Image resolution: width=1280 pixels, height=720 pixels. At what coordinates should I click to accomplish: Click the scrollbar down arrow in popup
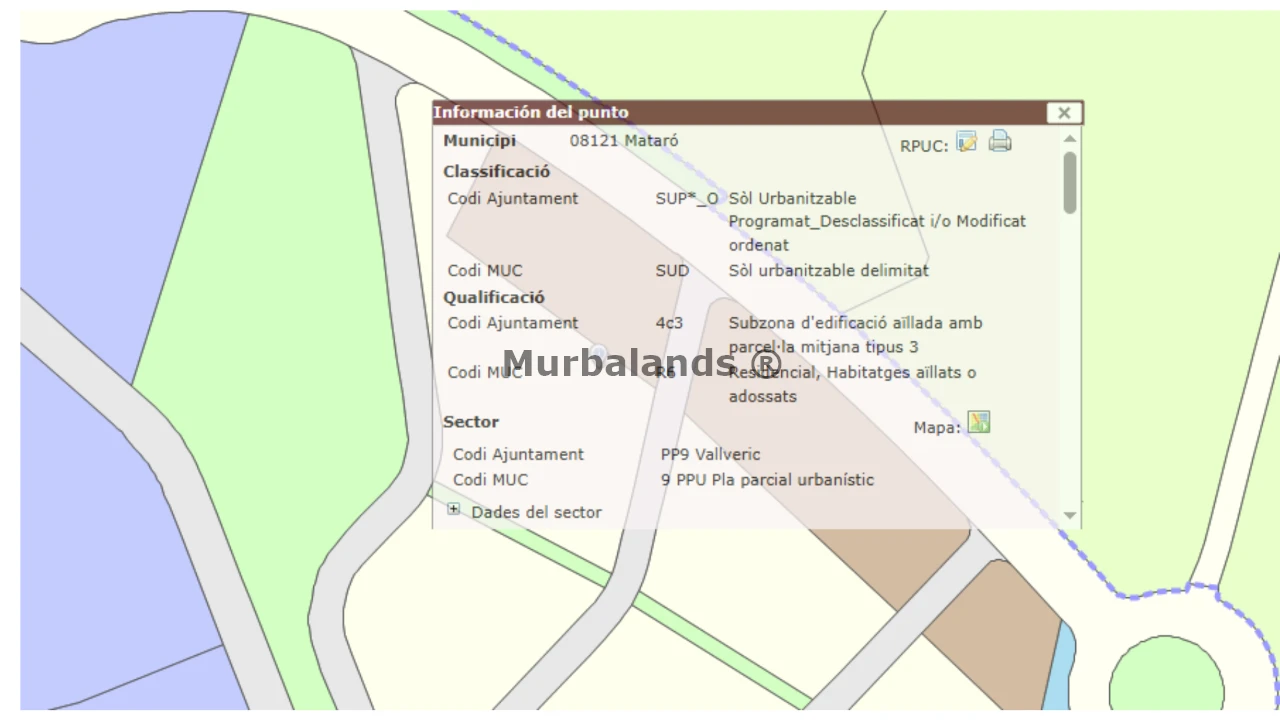pyautogui.click(x=1070, y=515)
